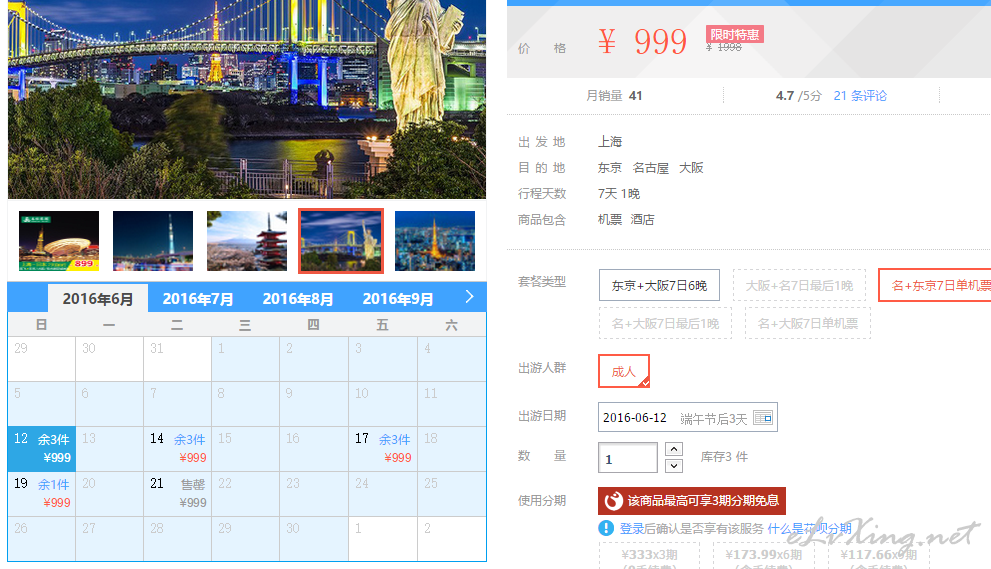This screenshot has width=991, height=569.
Task: Switch calendar to 2016年7月 tab
Action: [198, 298]
